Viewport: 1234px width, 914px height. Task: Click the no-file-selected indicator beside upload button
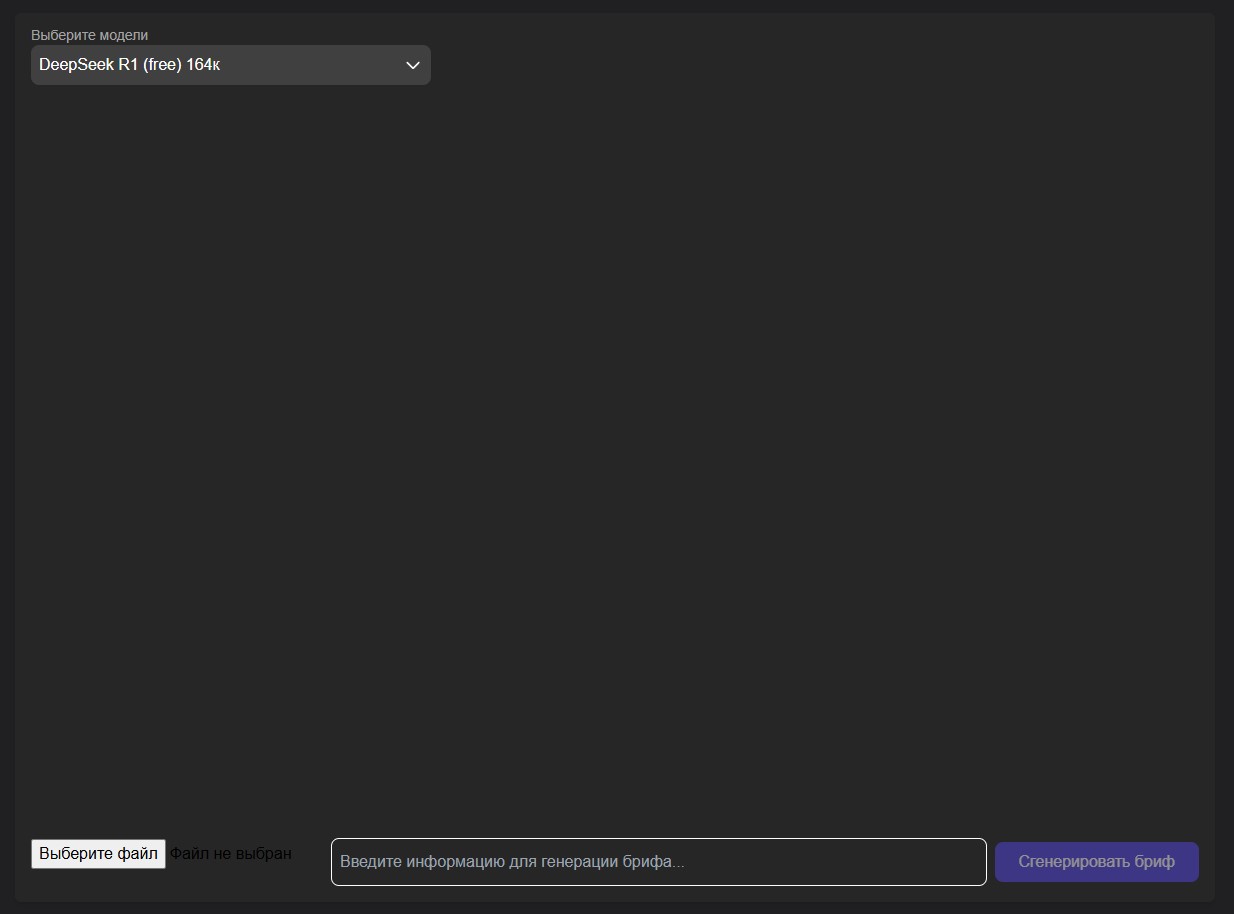230,854
